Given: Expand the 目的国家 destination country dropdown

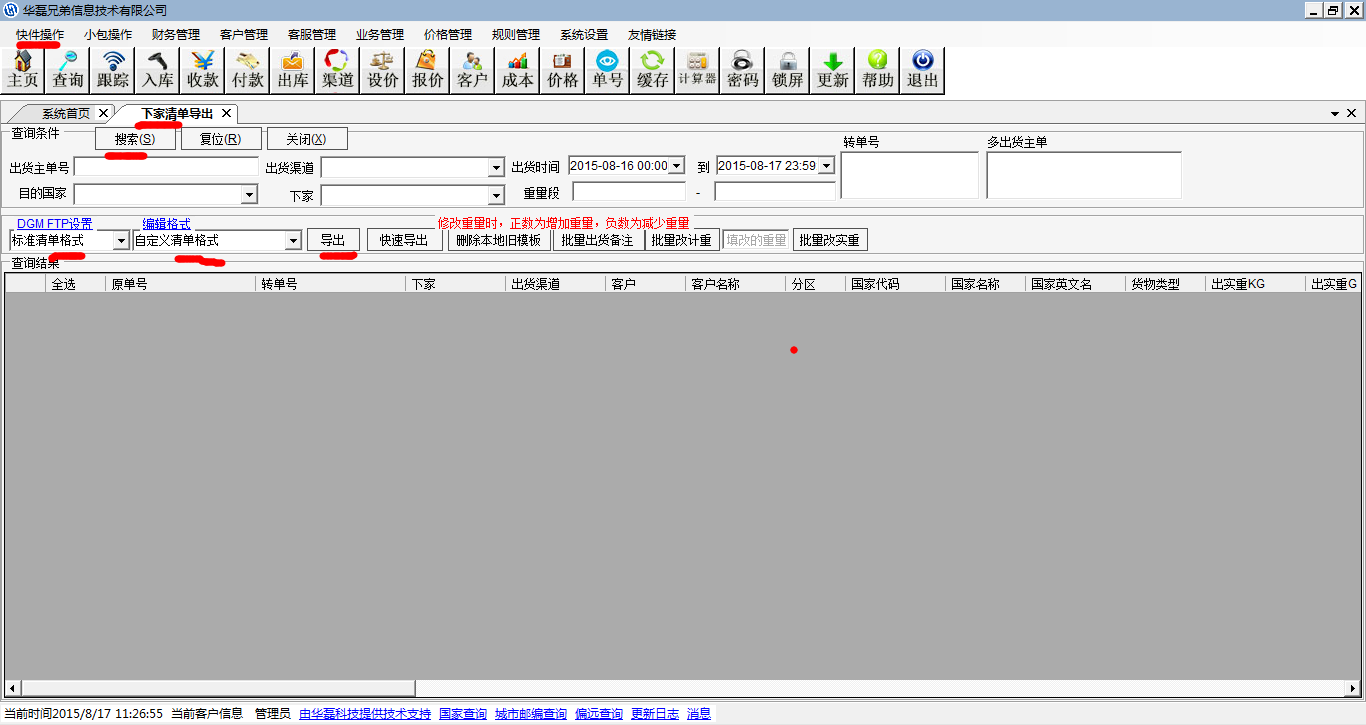Looking at the screenshot, I should (x=249, y=195).
